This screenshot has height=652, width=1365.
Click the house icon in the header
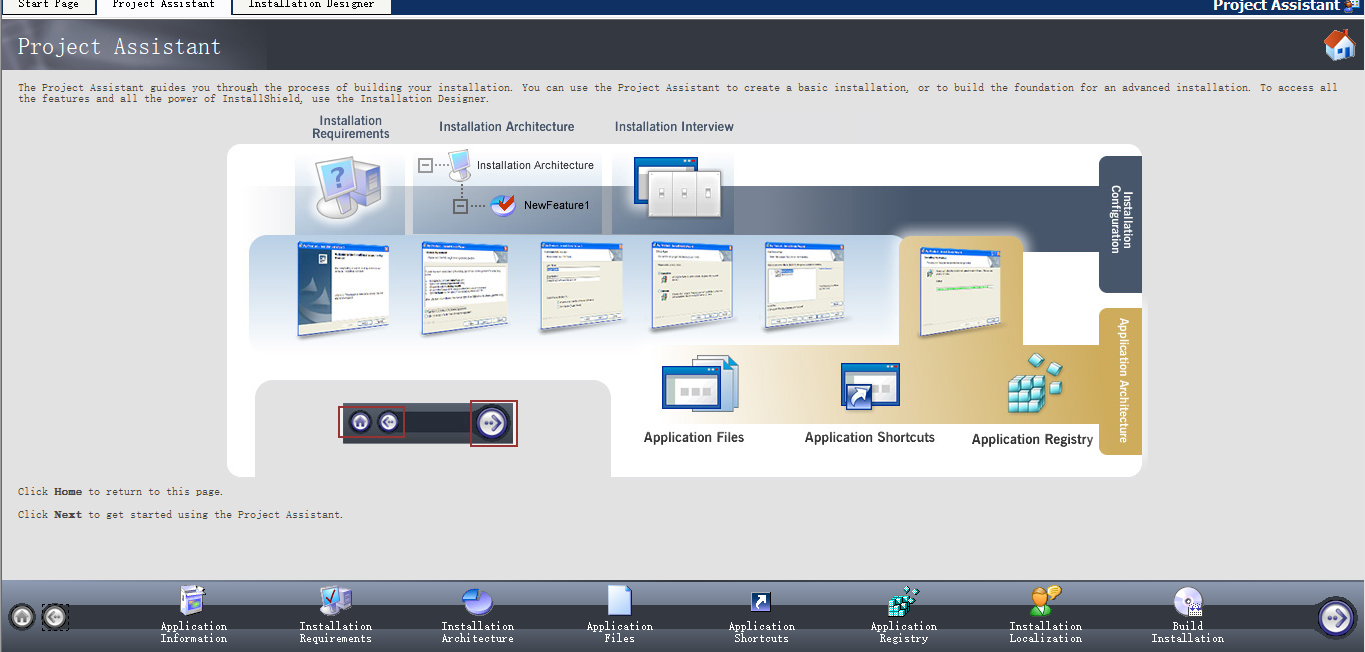[1339, 45]
